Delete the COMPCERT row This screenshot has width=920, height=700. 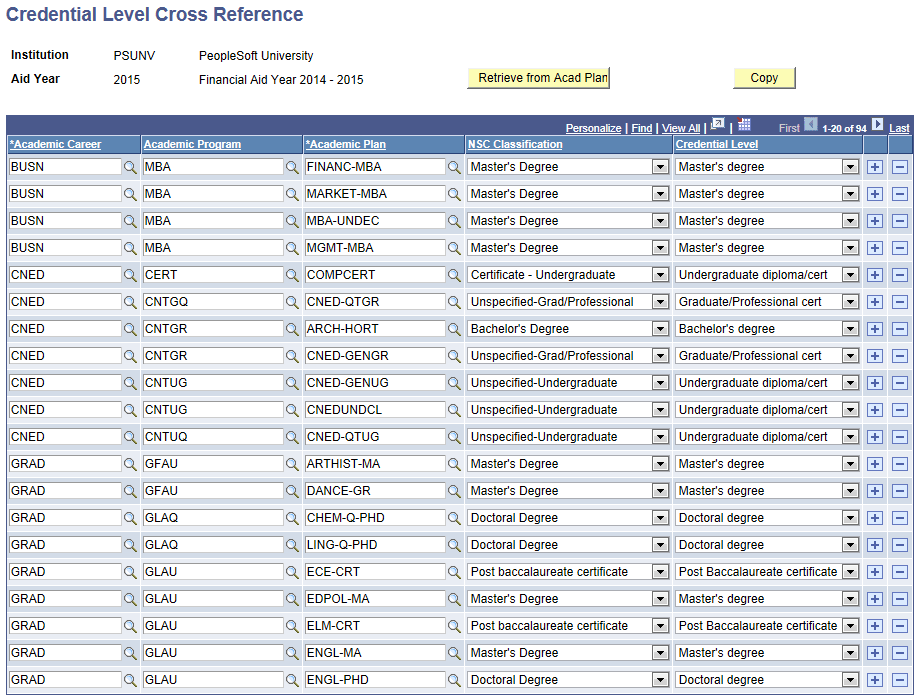pos(899,274)
